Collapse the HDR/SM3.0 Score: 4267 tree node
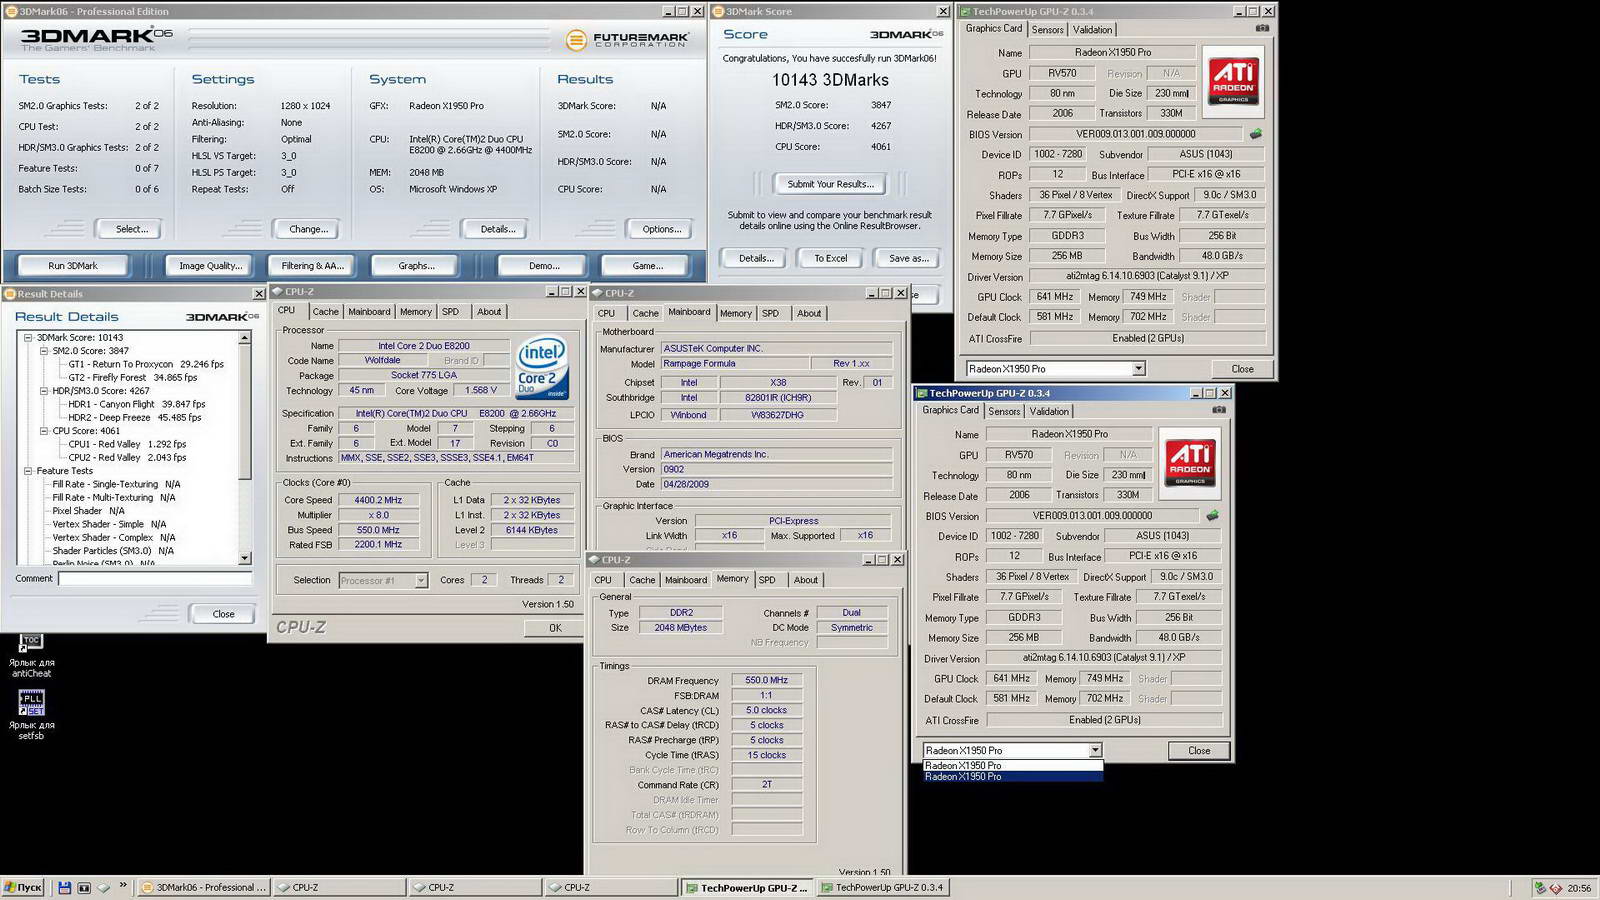 coord(44,391)
